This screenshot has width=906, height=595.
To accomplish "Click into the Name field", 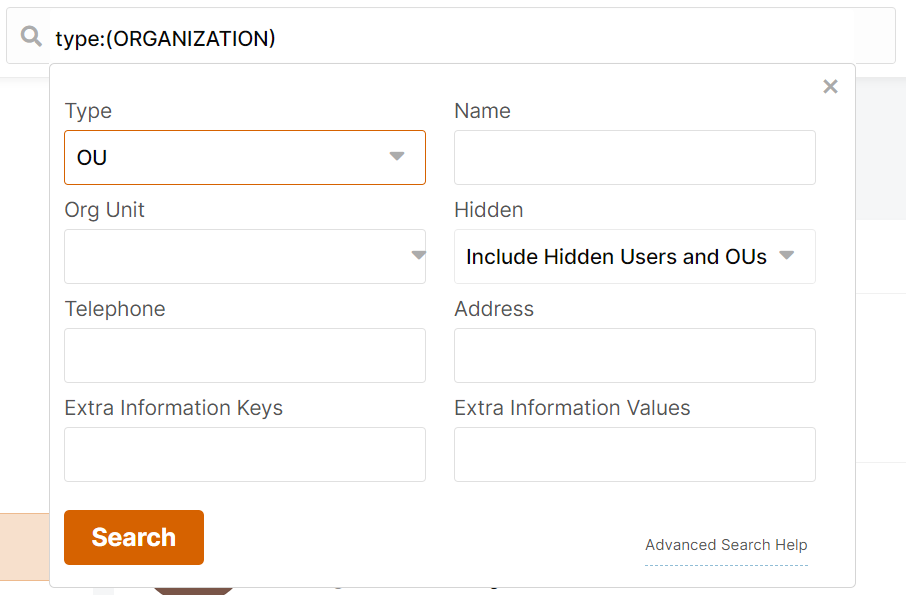I will [634, 158].
